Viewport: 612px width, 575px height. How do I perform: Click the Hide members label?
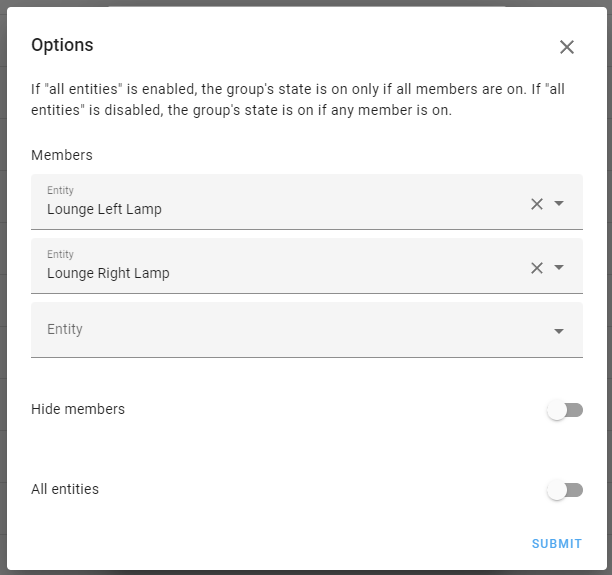click(x=78, y=409)
